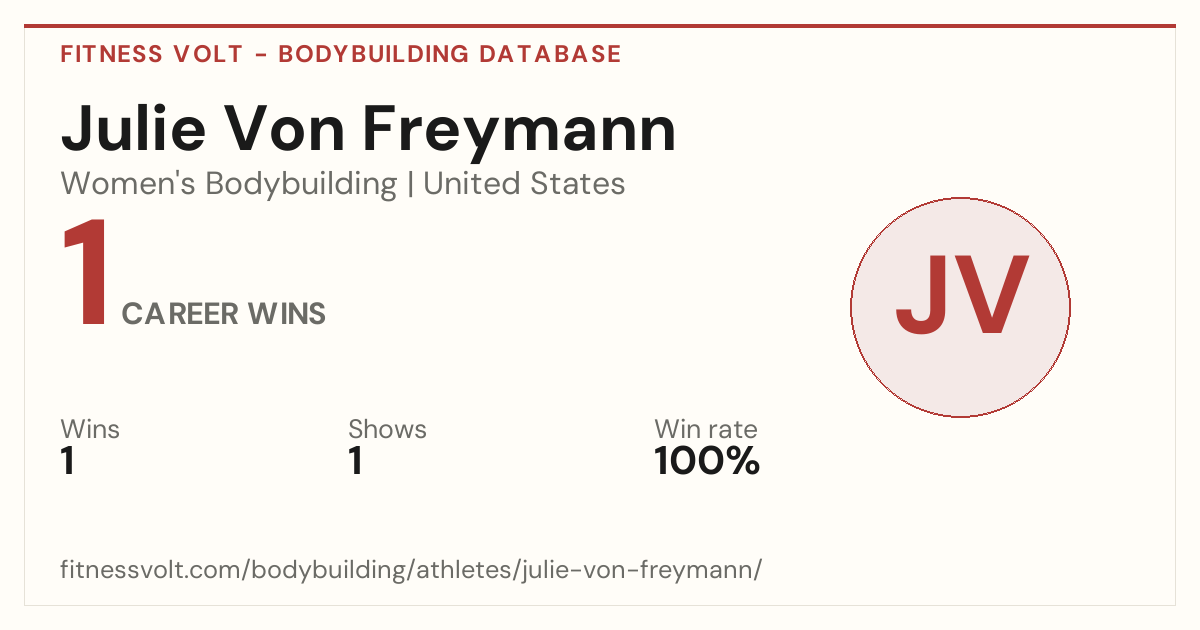Image resolution: width=1200 pixels, height=630 pixels.
Task: Click the 100% win rate value
Action: pyautogui.click(x=707, y=462)
